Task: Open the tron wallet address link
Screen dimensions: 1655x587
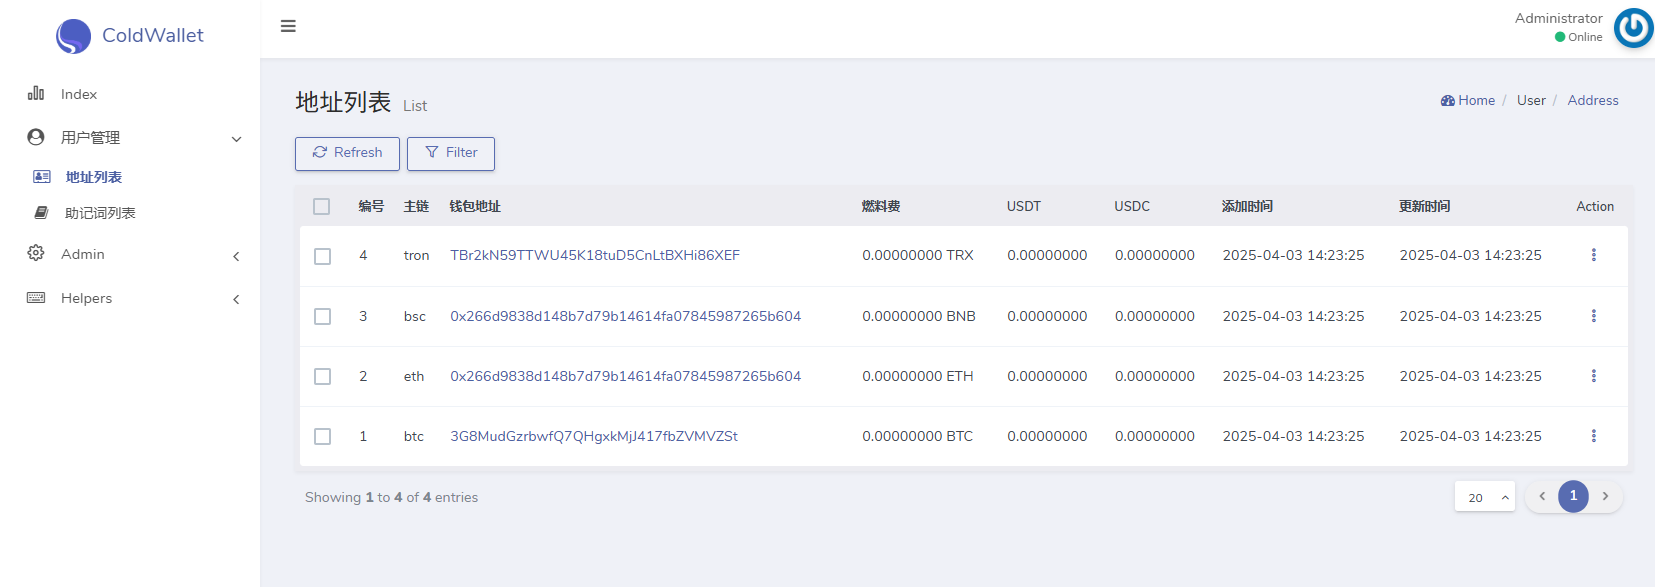Action: [x=595, y=255]
